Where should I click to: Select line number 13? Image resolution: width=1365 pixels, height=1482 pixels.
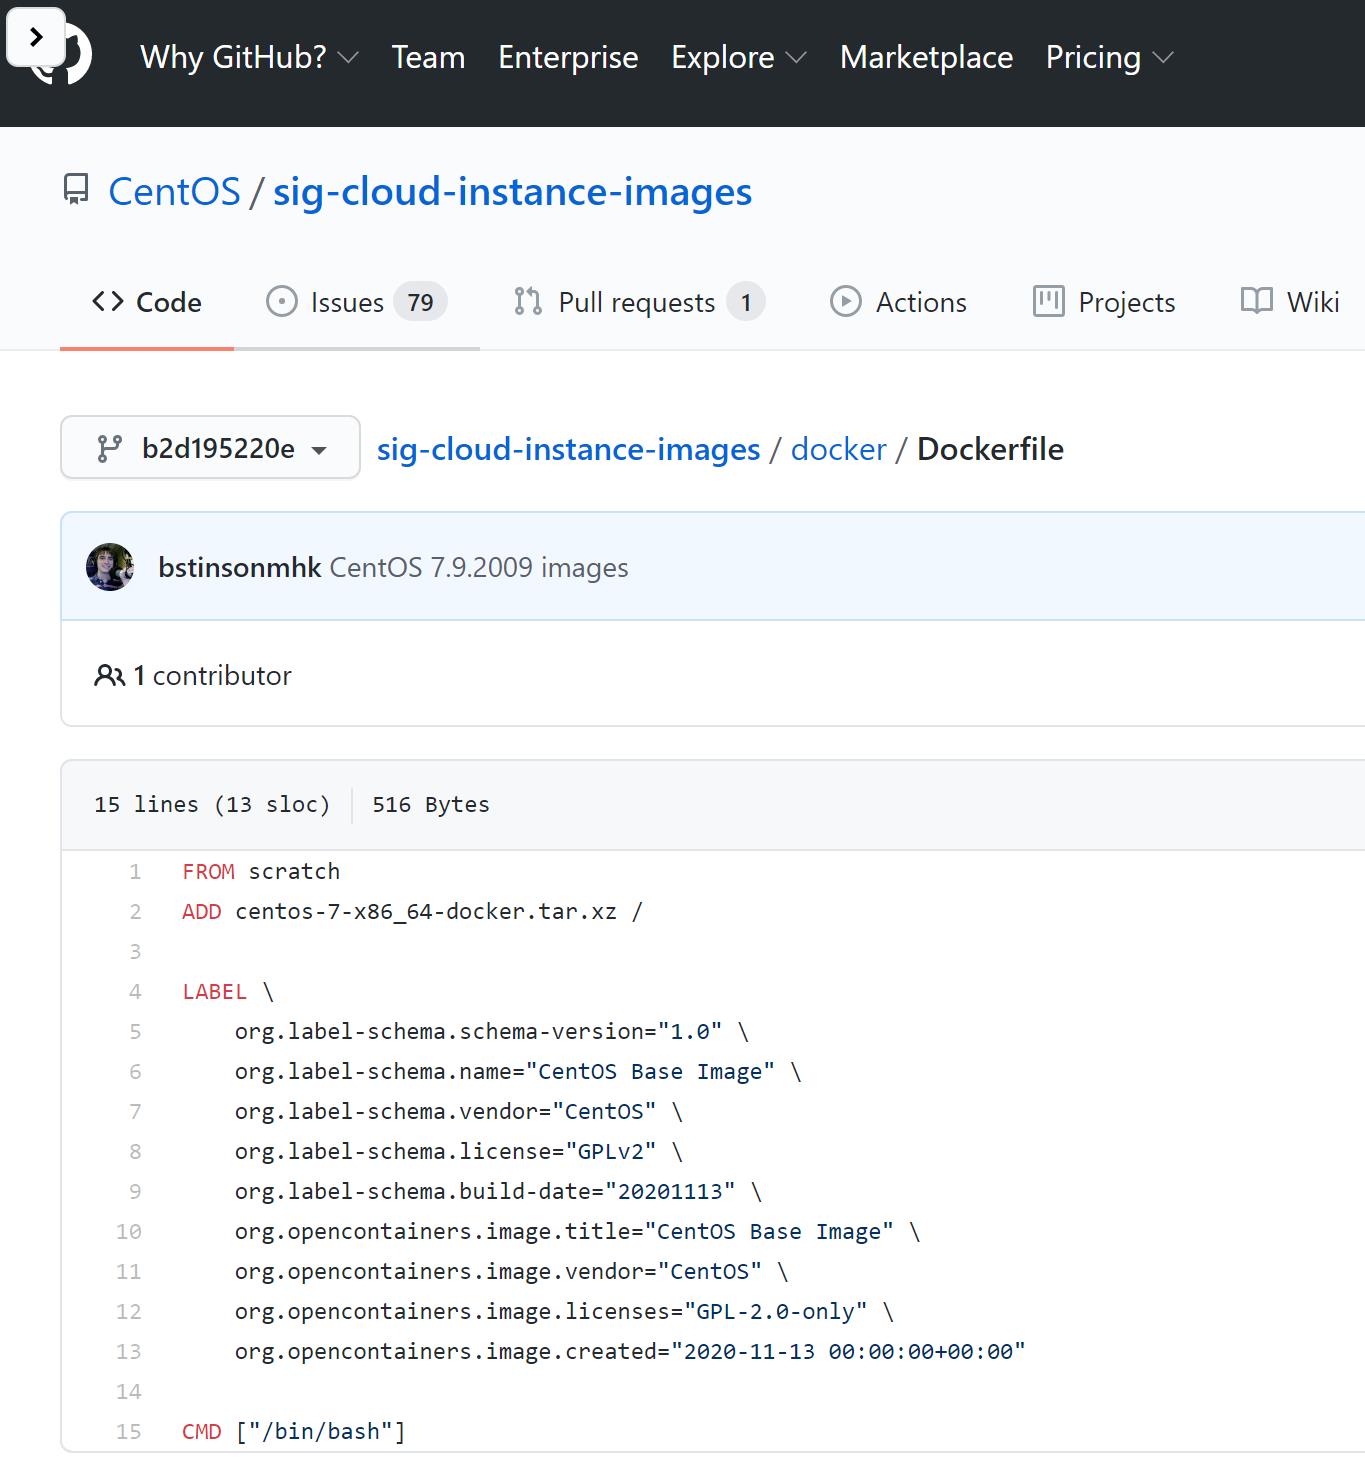(129, 1351)
